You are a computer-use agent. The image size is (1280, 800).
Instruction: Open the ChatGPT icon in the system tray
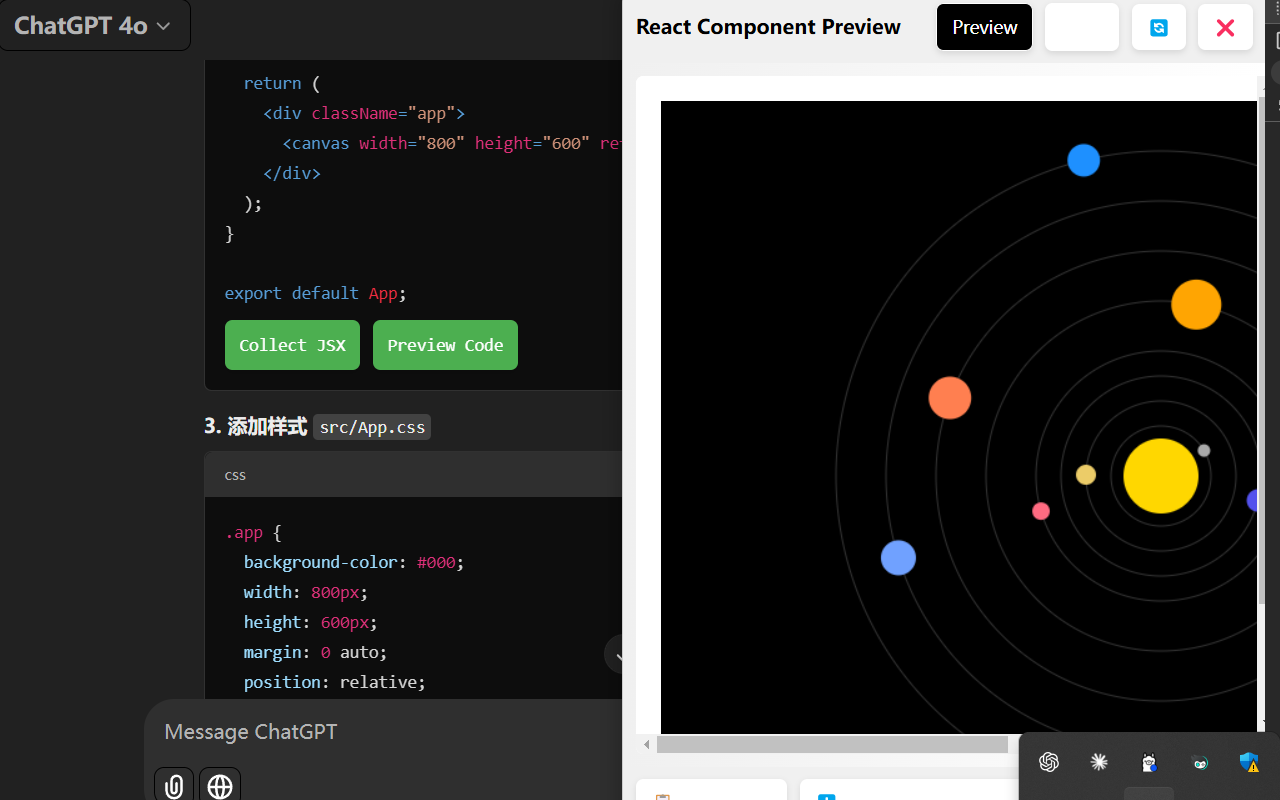tap(1049, 762)
